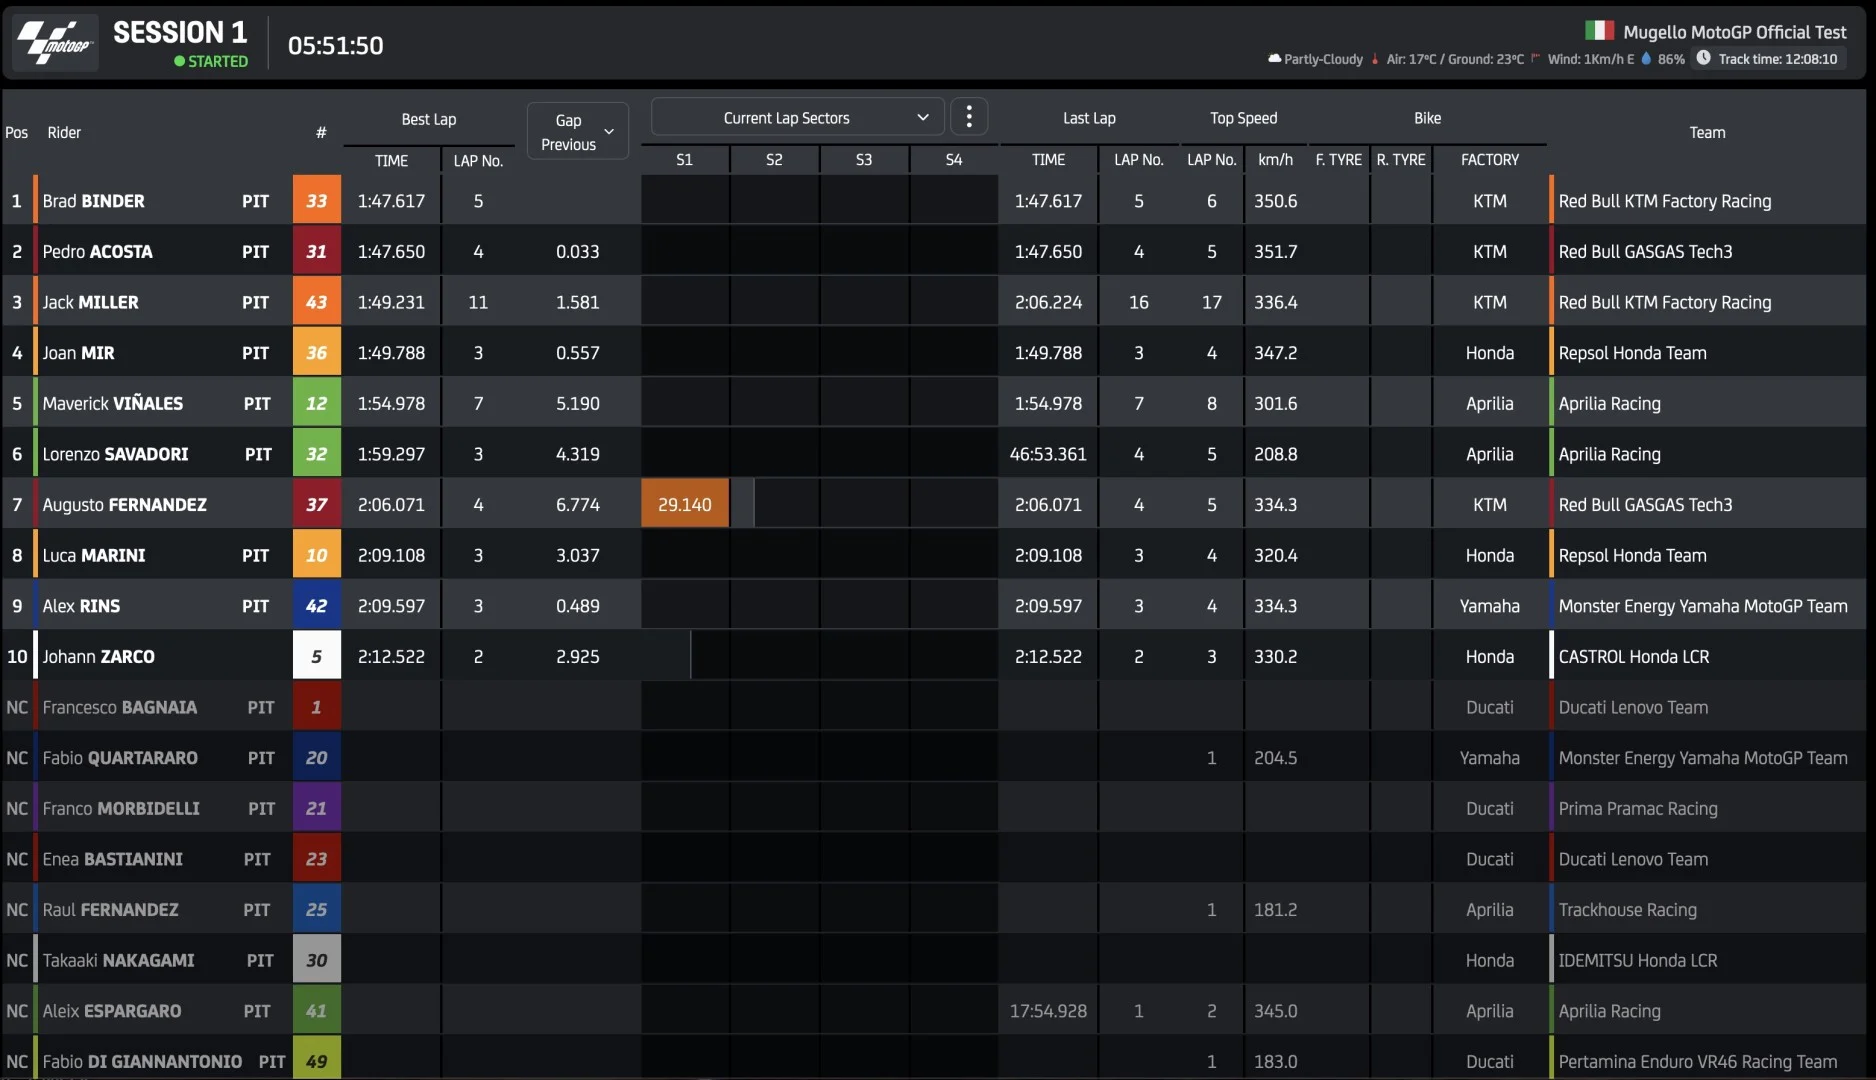Click Aleix Espargaro's number 41 badge
Screen dimensions: 1876x1080
pos(316,1011)
